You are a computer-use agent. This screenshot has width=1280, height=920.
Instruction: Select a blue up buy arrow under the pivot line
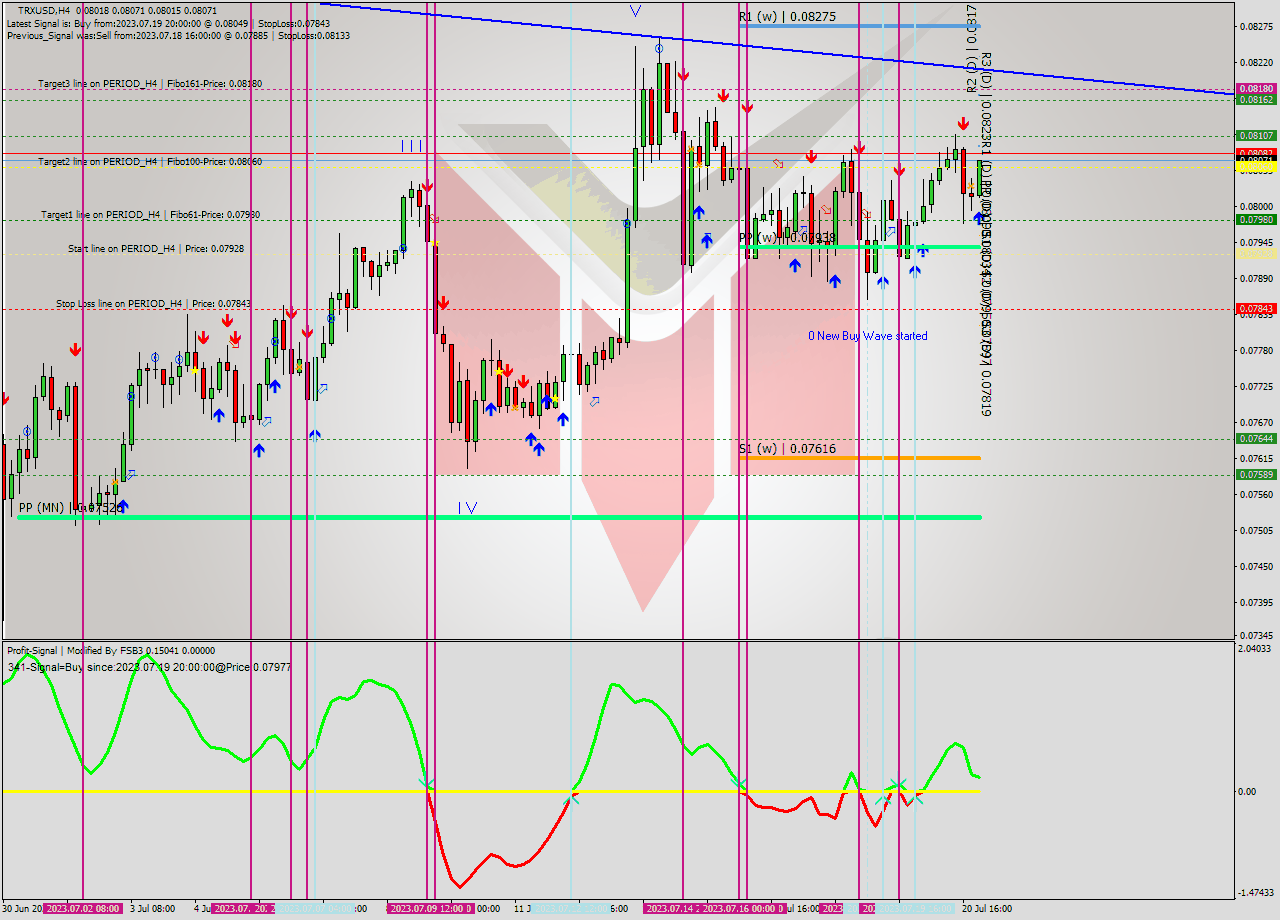point(795,266)
